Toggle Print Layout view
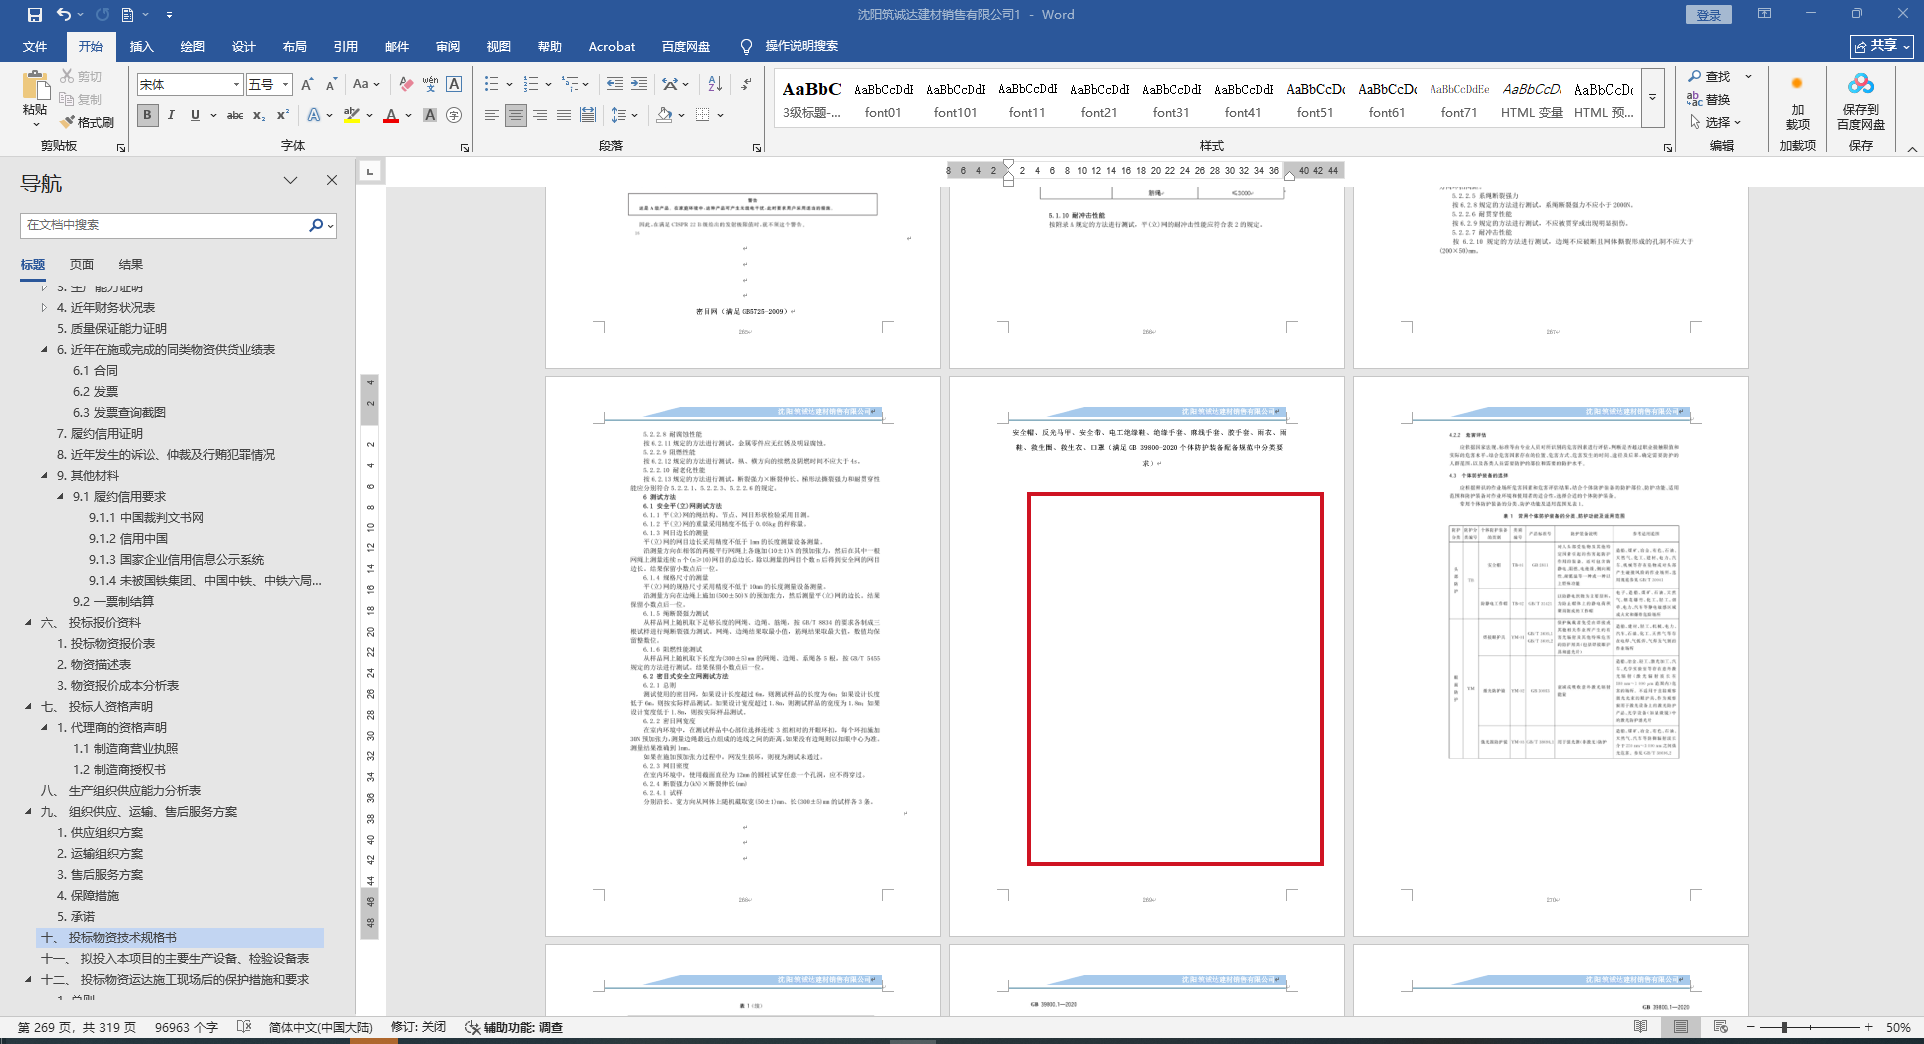 1681,1027
